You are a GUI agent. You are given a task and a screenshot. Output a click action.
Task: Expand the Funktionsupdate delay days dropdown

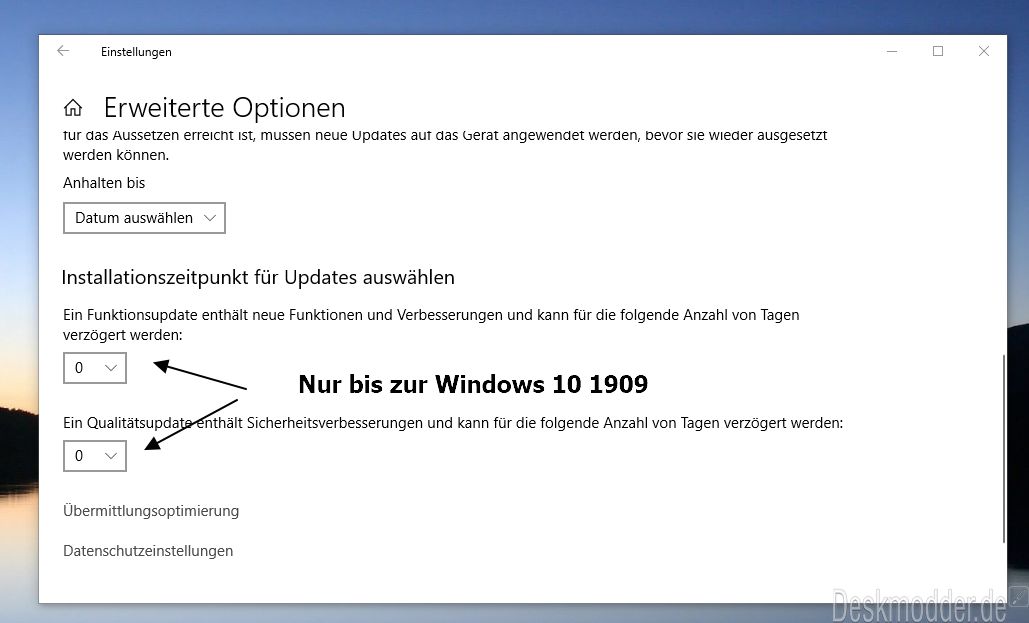coord(95,368)
